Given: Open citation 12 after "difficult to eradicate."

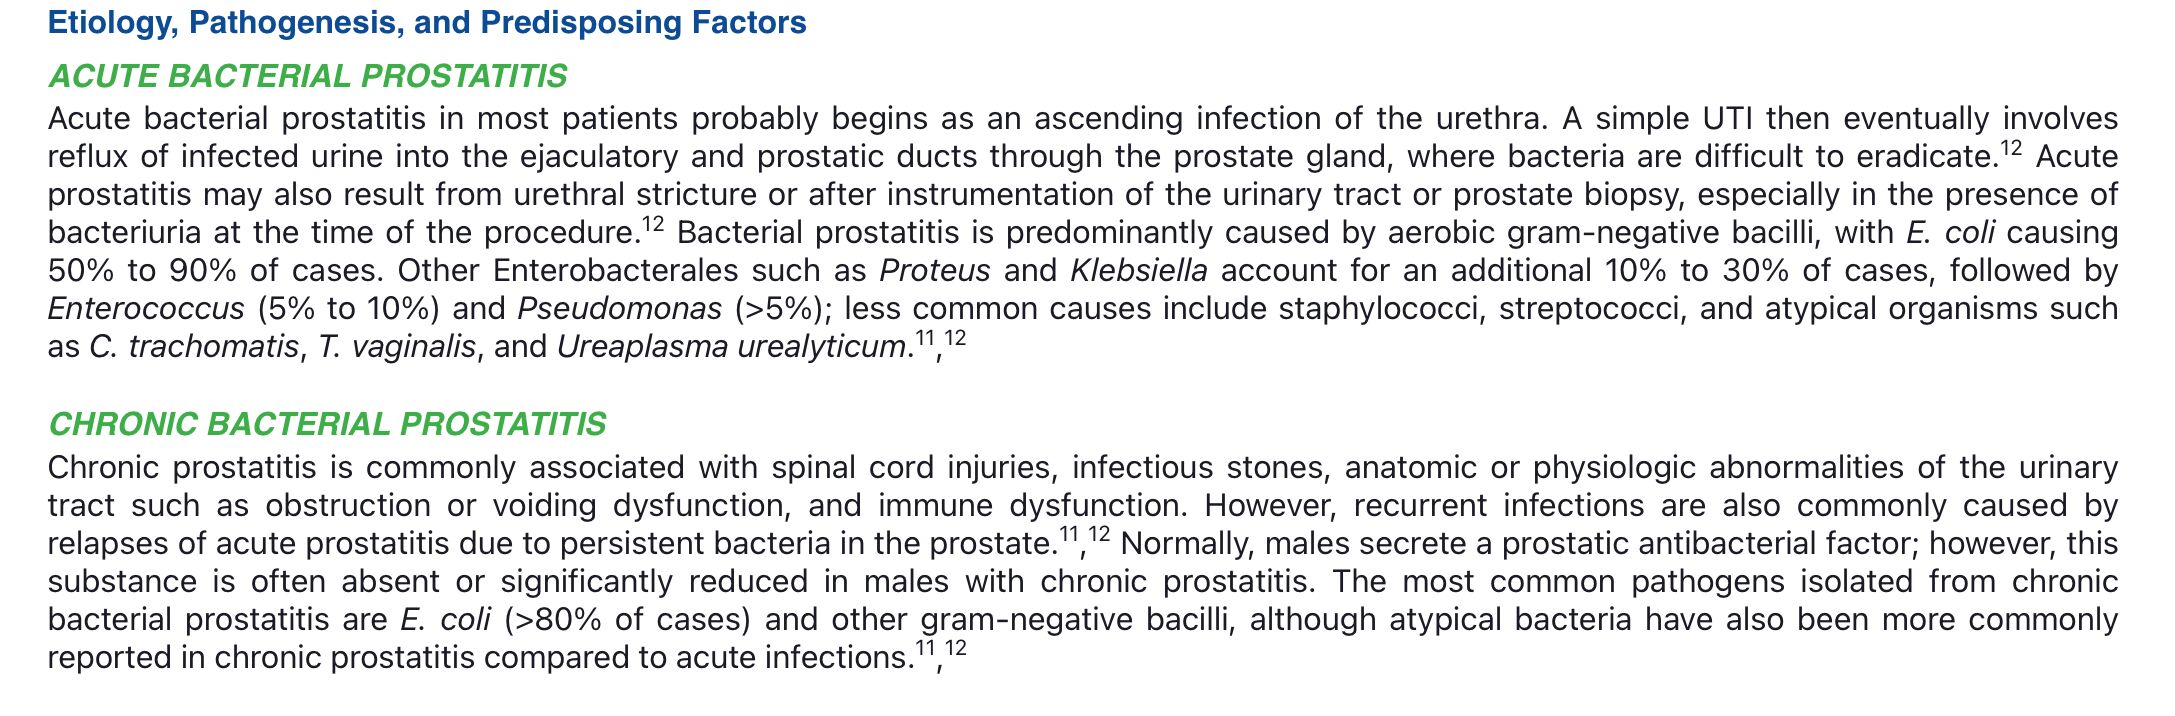Looking at the screenshot, I should tap(2012, 147).
